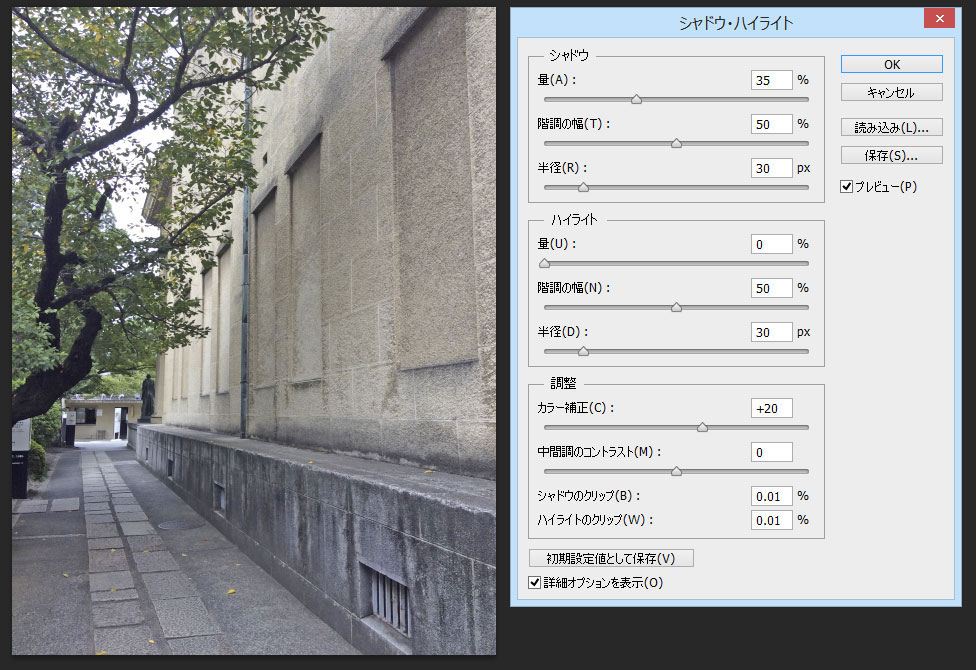Screen dimensions: 976x670
Task: Click the Shadow 階調の幅(T) slider handle
Action: [x=676, y=143]
